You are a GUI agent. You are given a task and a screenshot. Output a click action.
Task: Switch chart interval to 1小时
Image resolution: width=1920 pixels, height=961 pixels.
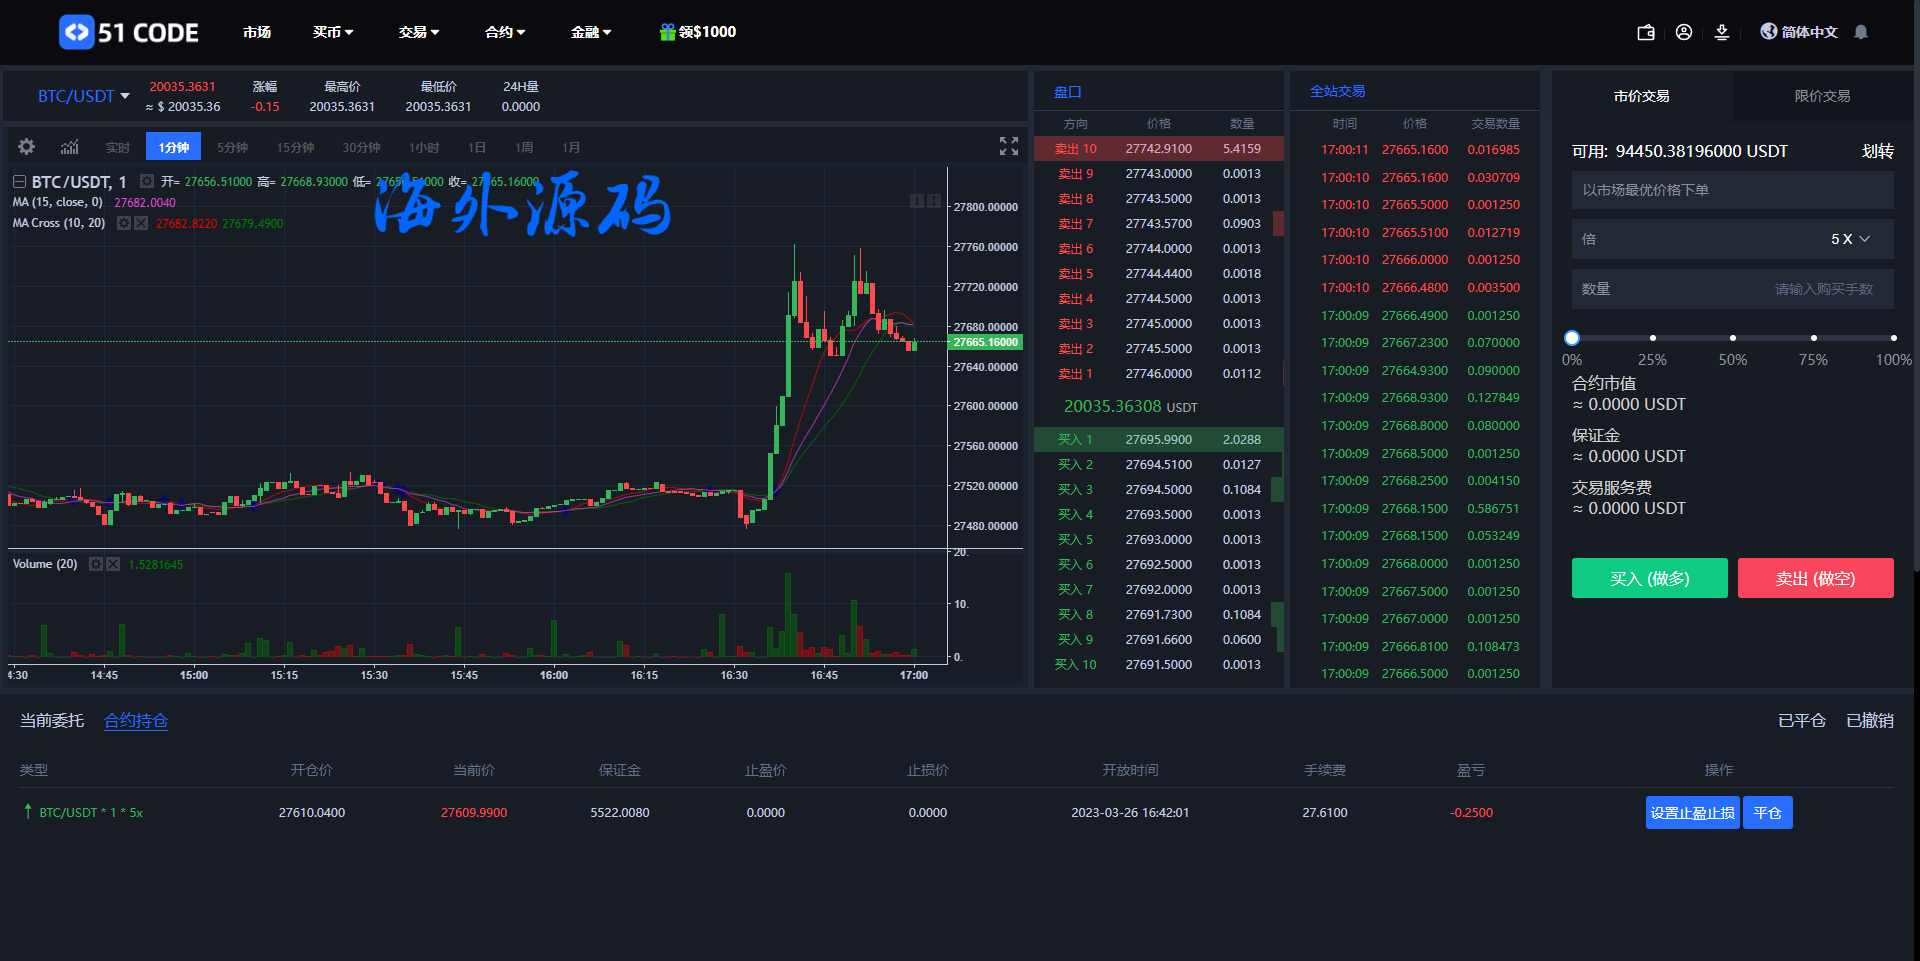(424, 147)
